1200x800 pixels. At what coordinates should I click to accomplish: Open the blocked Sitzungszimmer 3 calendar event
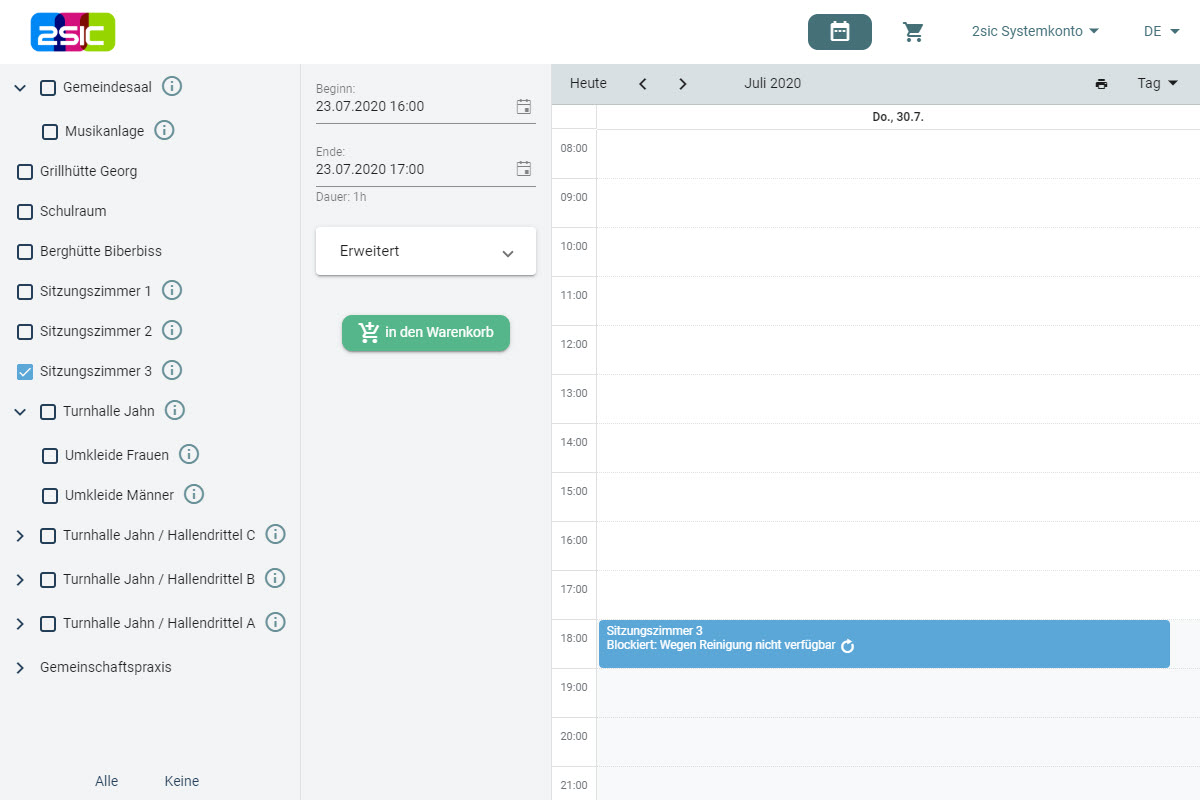[x=883, y=644]
